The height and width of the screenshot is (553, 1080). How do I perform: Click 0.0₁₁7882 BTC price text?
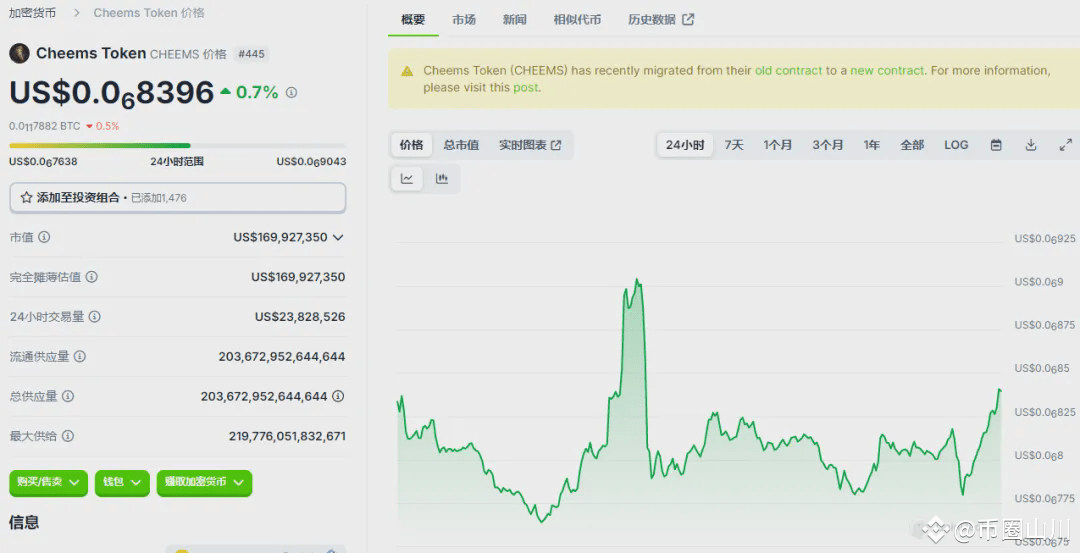[x=45, y=126]
